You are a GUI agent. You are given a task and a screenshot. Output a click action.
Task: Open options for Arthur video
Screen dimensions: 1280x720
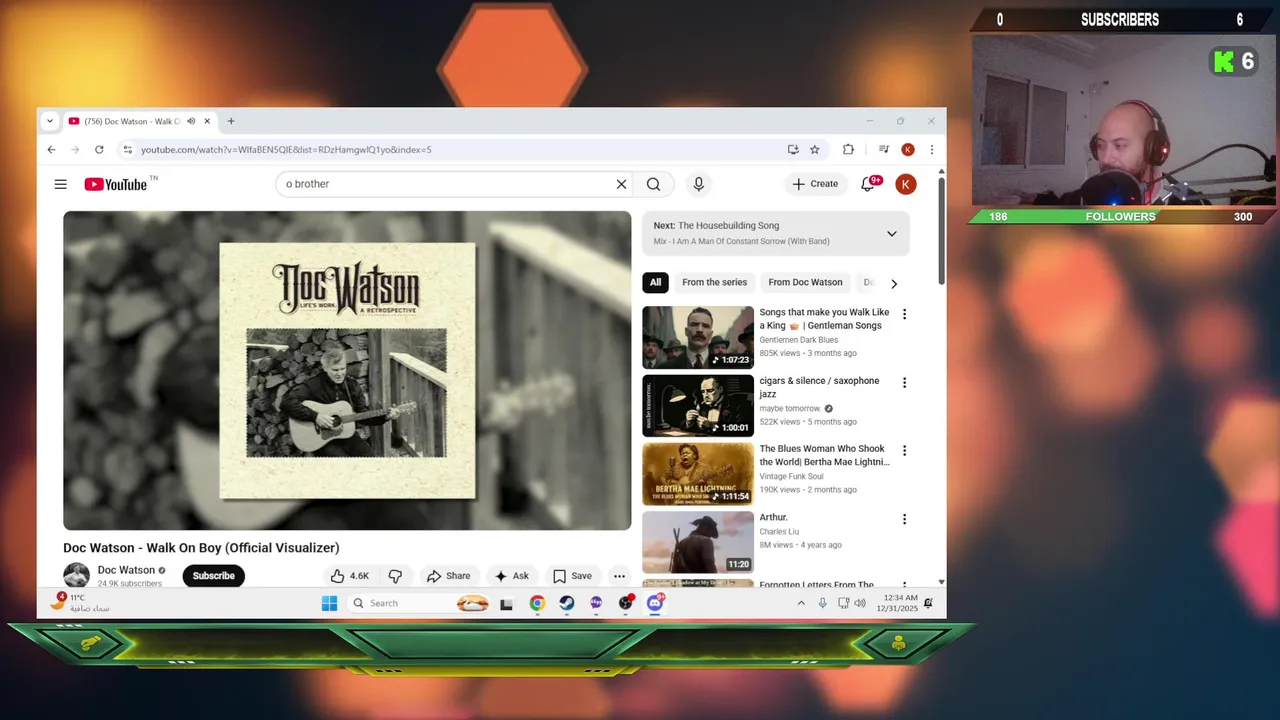(x=904, y=520)
